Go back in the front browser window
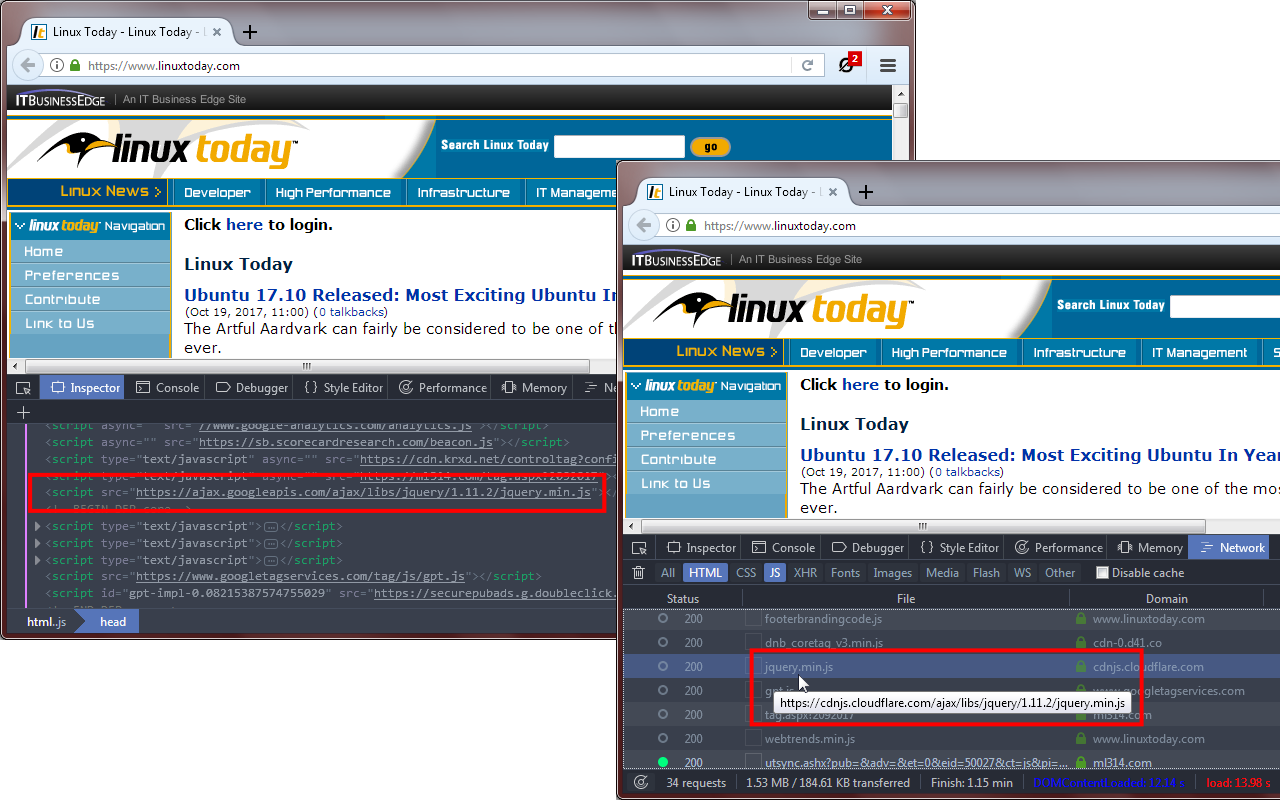Screen dimensions: 1280x800 point(645,225)
